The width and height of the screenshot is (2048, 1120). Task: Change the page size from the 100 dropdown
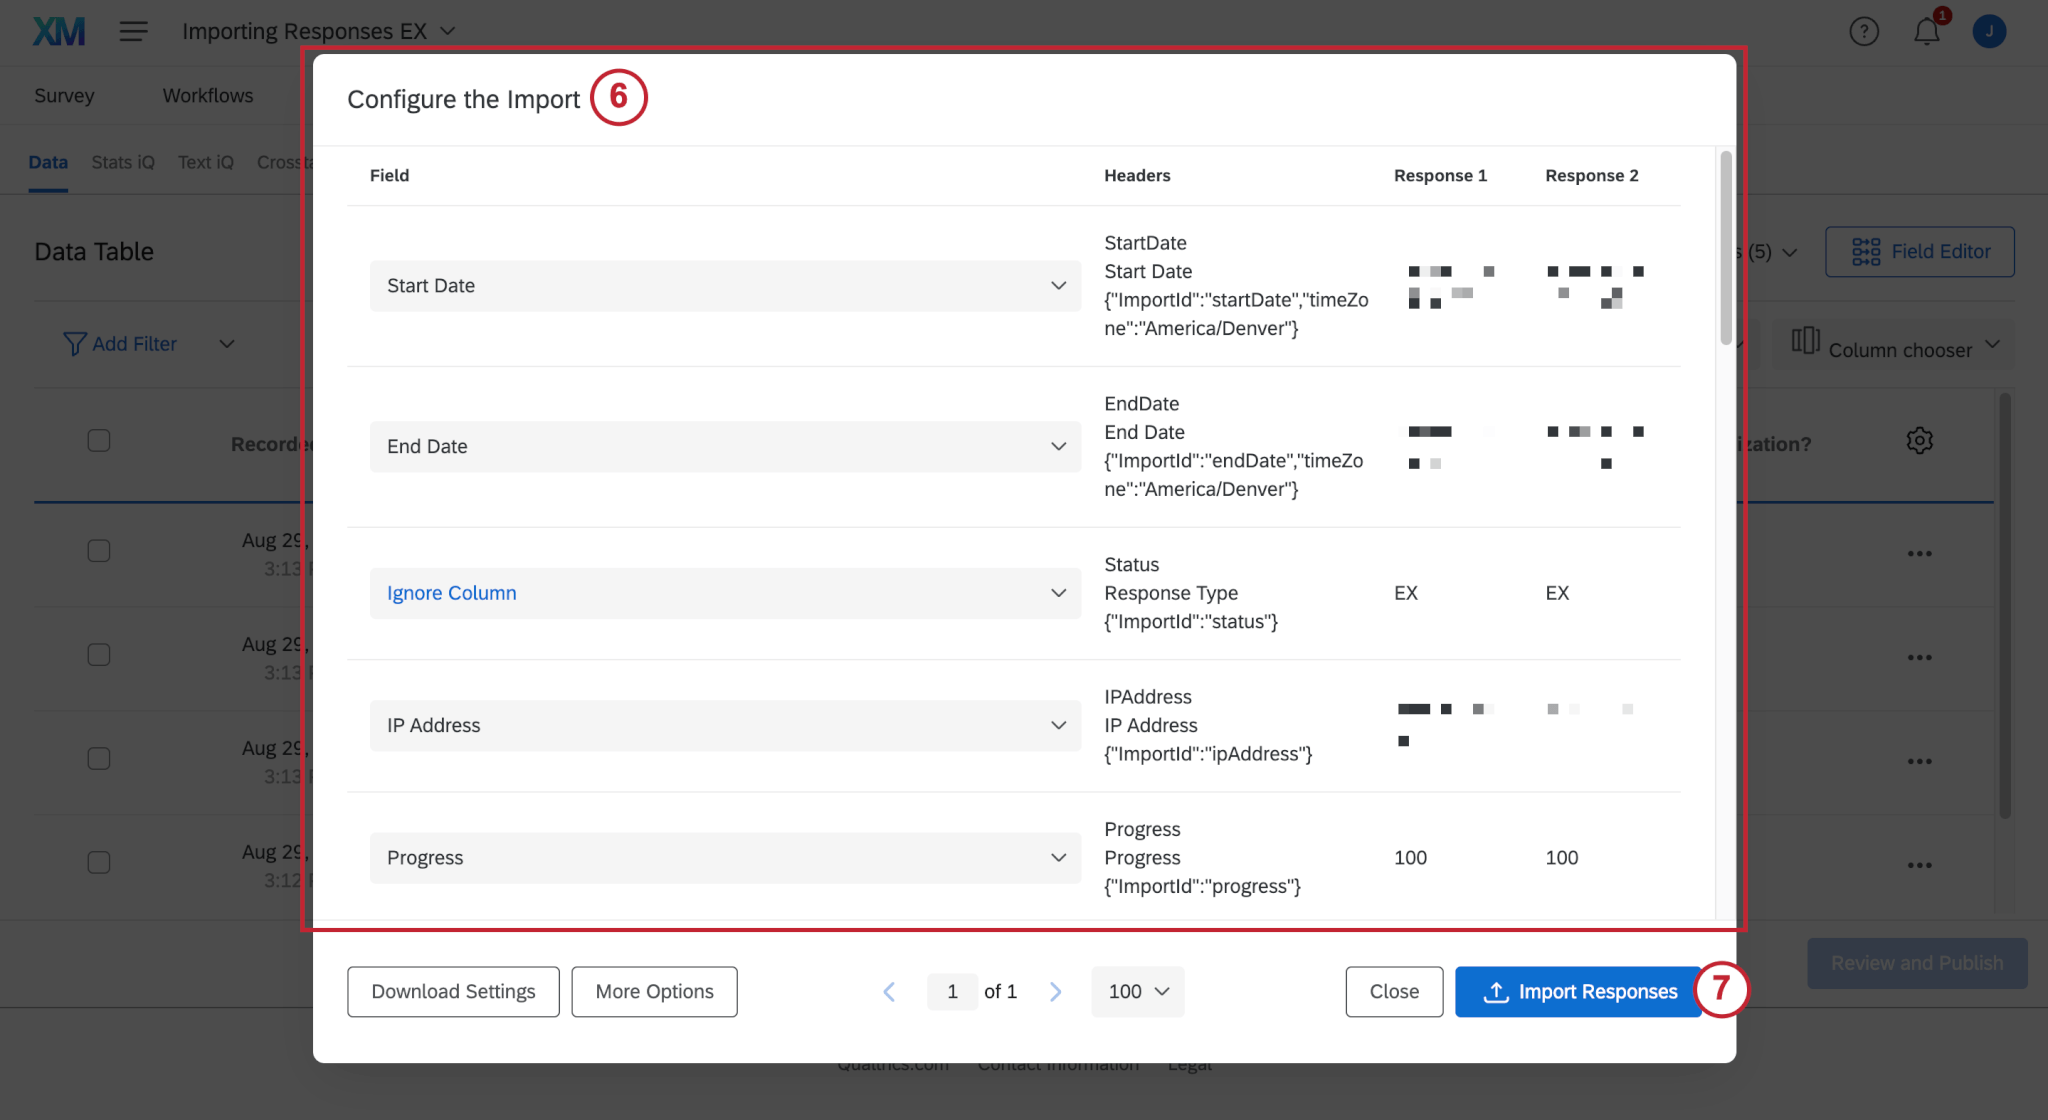tap(1137, 991)
